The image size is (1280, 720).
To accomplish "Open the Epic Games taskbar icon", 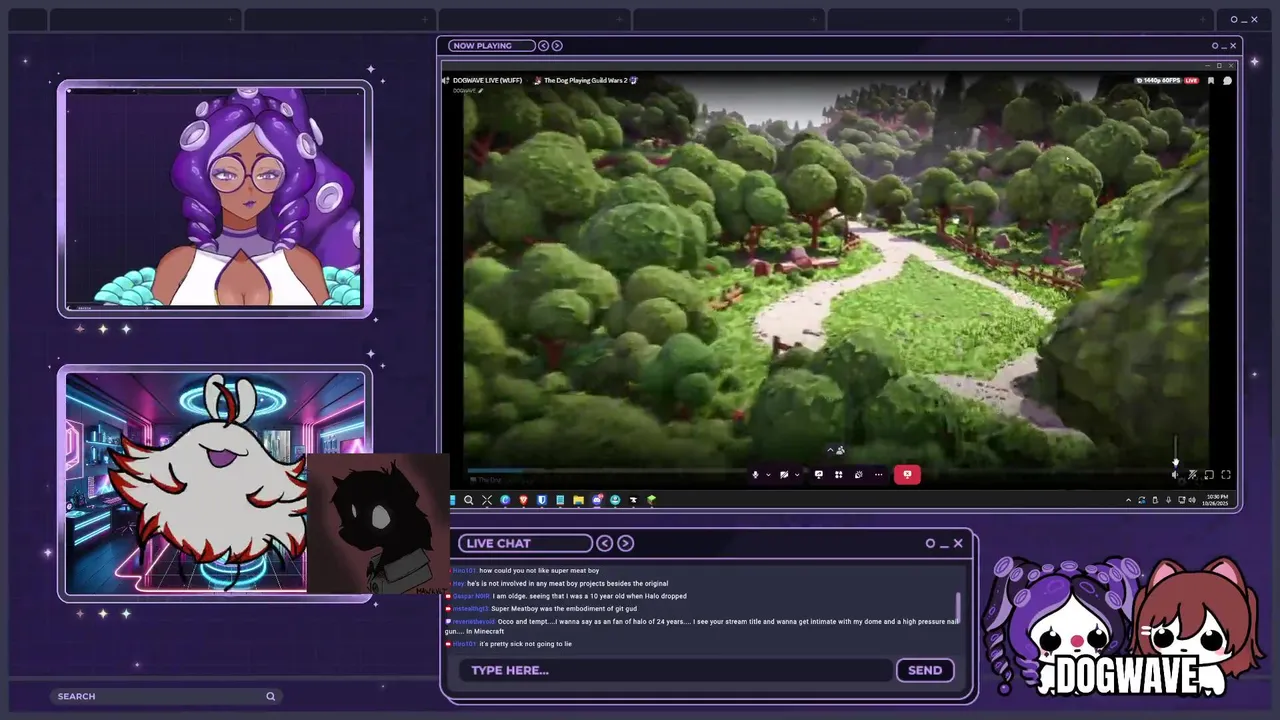I will point(633,500).
